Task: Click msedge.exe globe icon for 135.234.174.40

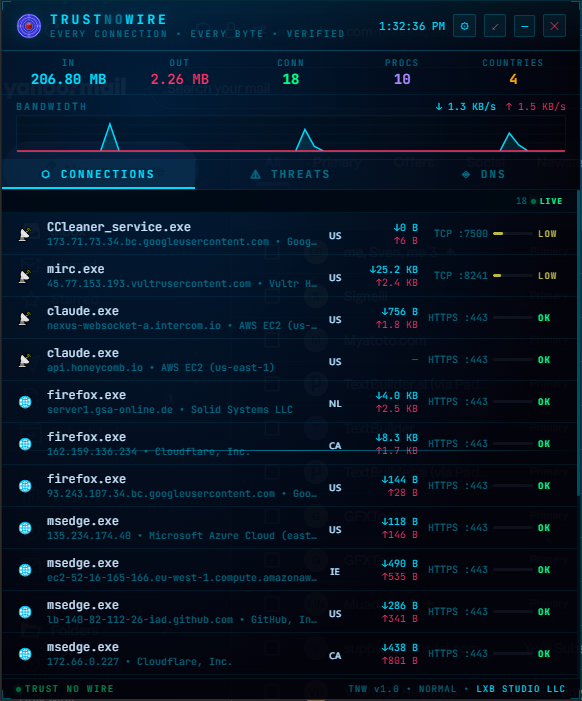Action: coord(25,528)
